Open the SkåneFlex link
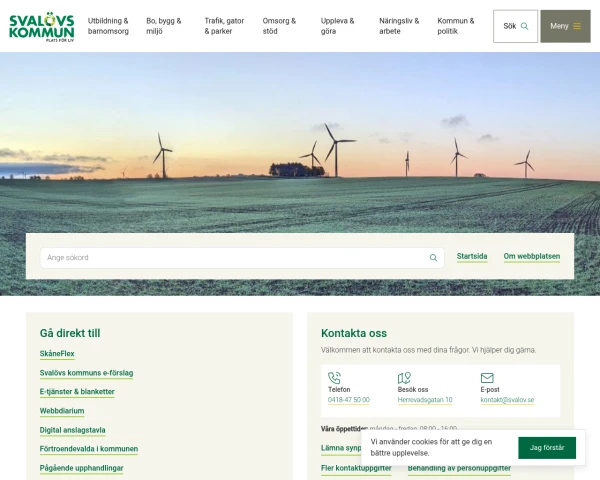This screenshot has width=600, height=480. pyautogui.click(x=57, y=354)
